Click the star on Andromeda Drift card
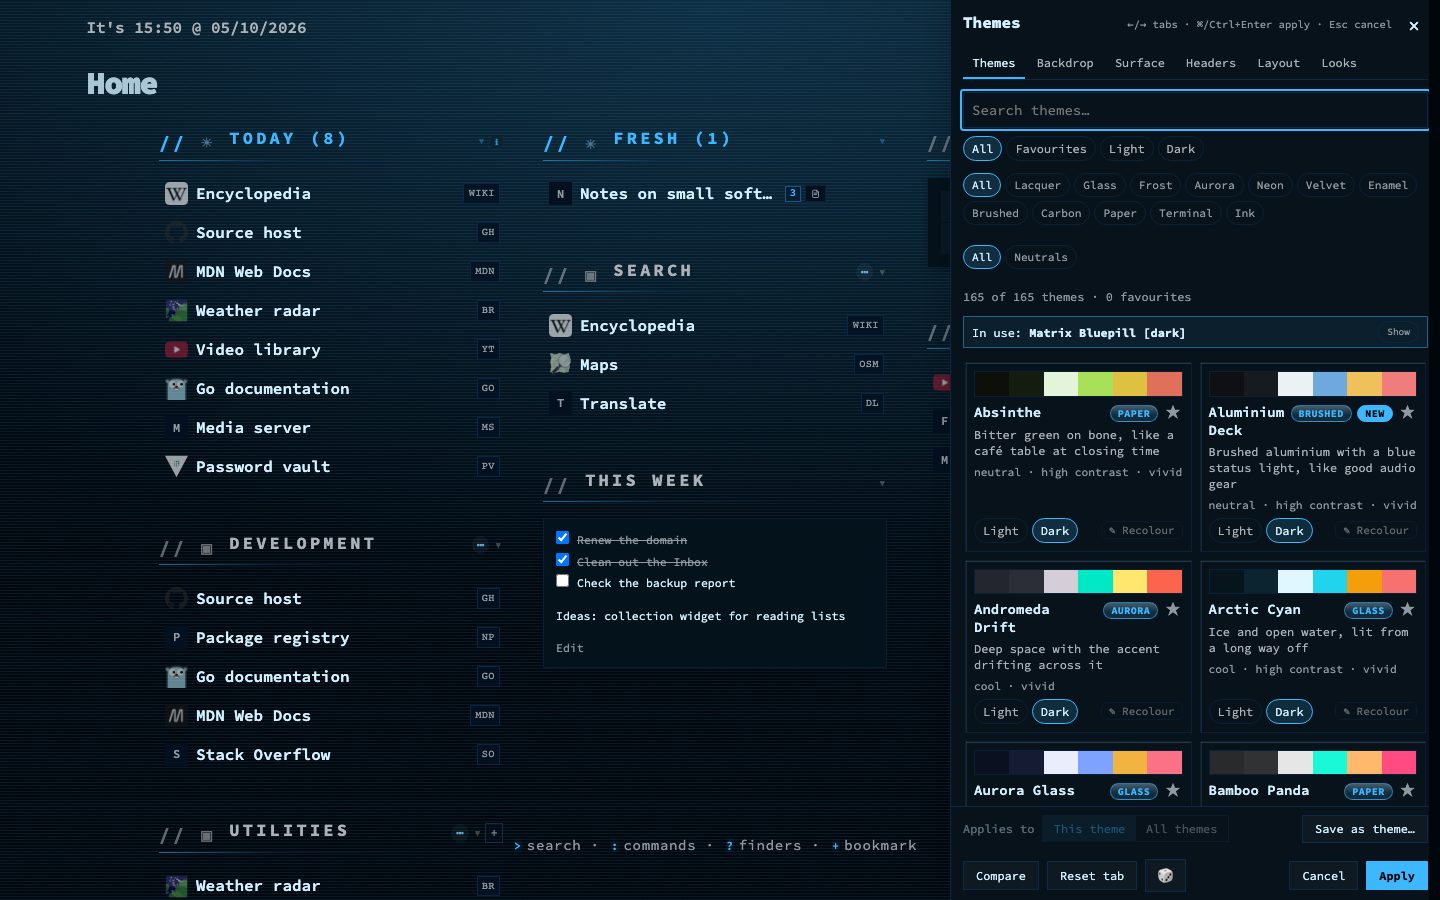The height and width of the screenshot is (900, 1440). [1173, 609]
